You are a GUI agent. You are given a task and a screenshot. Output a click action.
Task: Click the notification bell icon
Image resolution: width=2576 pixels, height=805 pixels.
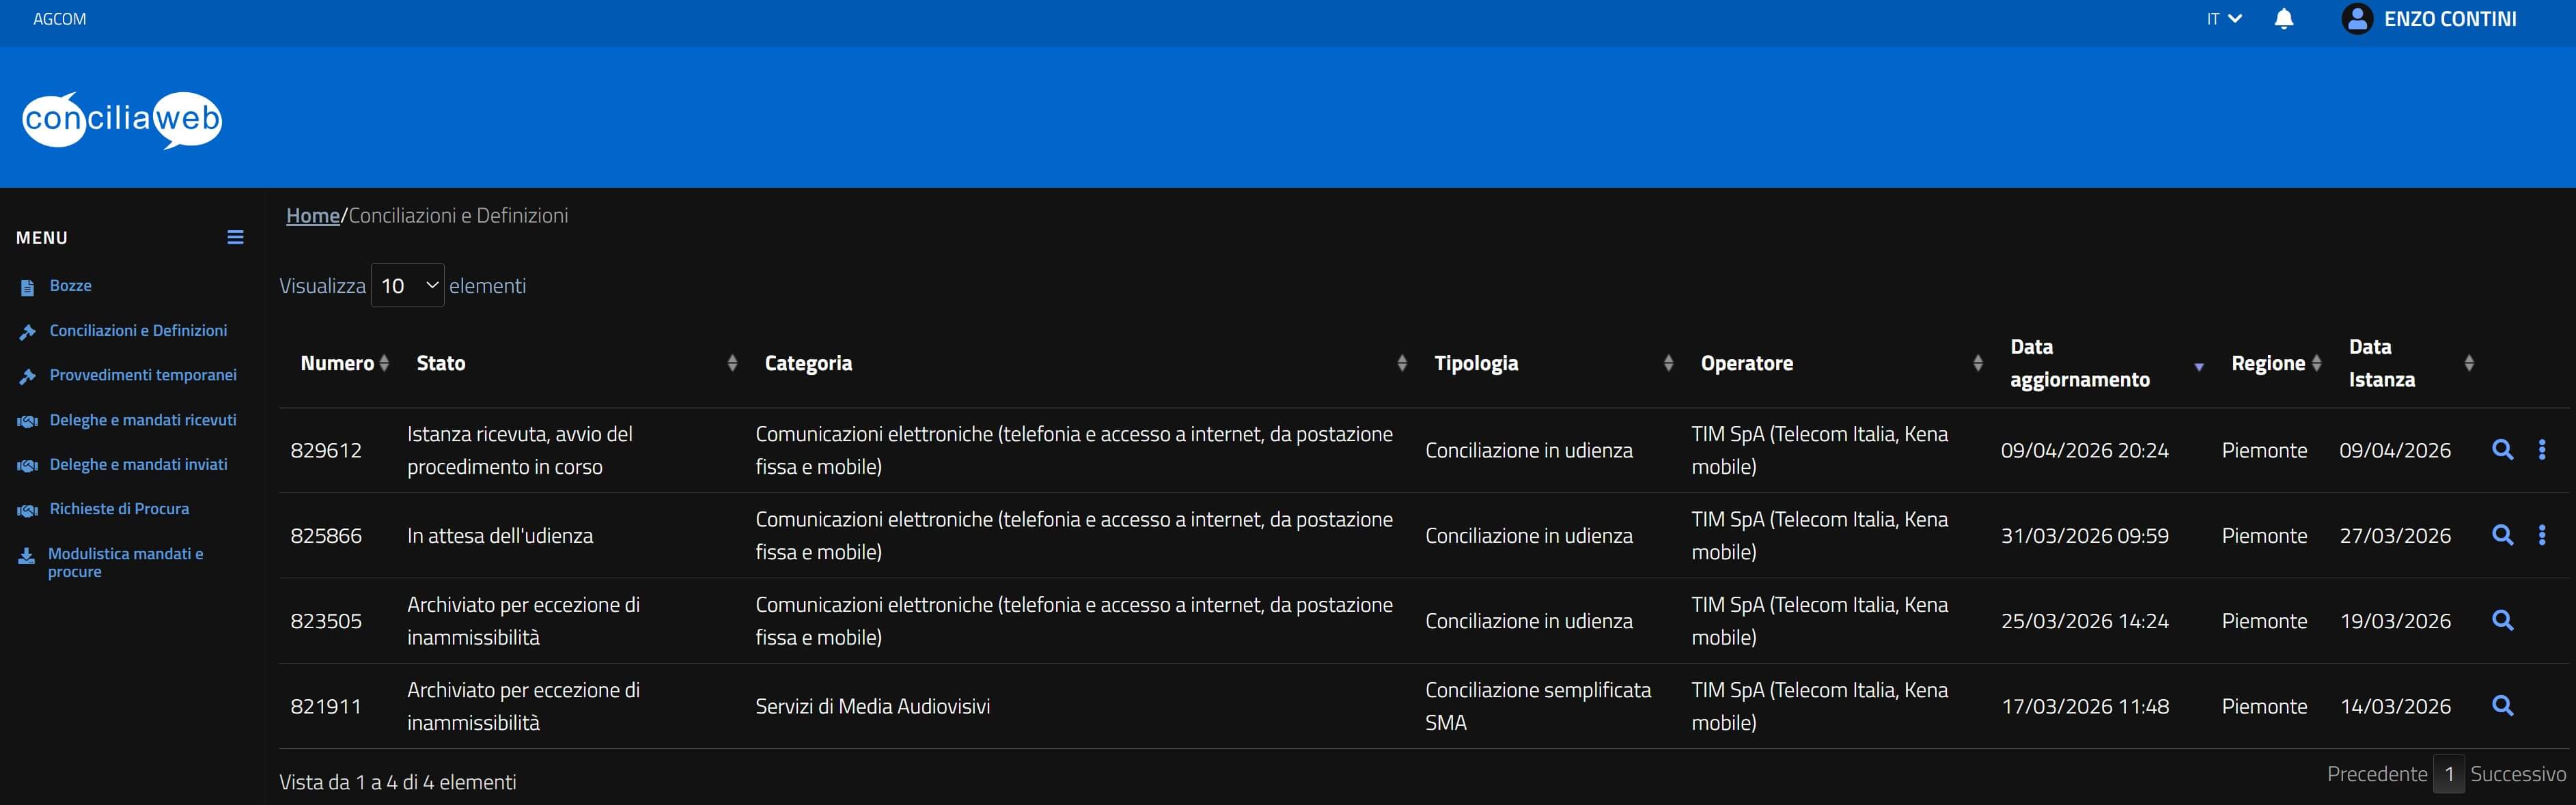pyautogui.click(x=2283, y=19)
